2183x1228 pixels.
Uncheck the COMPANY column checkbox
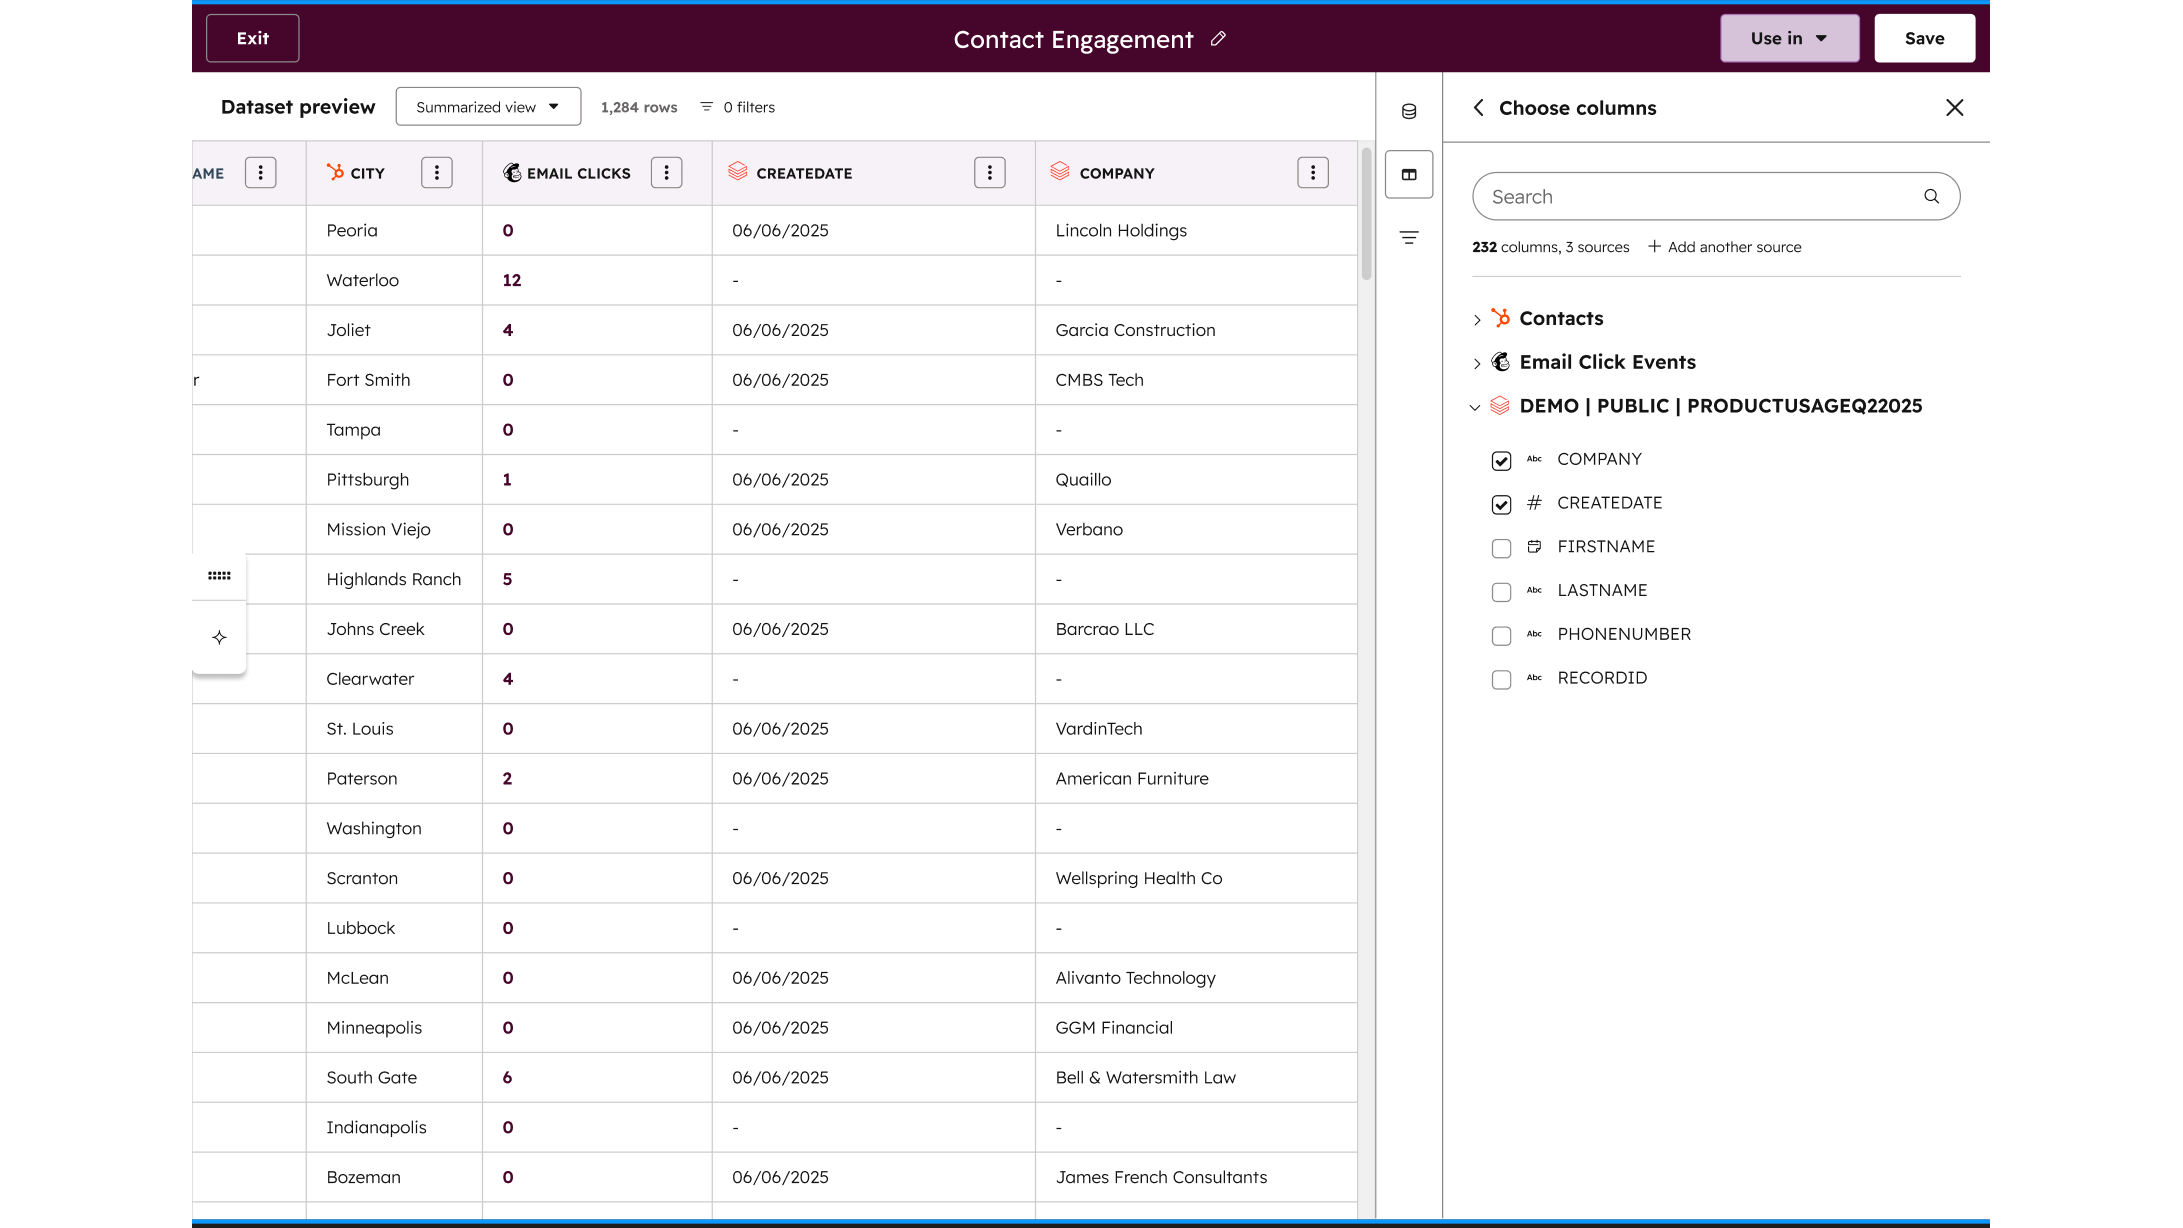1501,461
